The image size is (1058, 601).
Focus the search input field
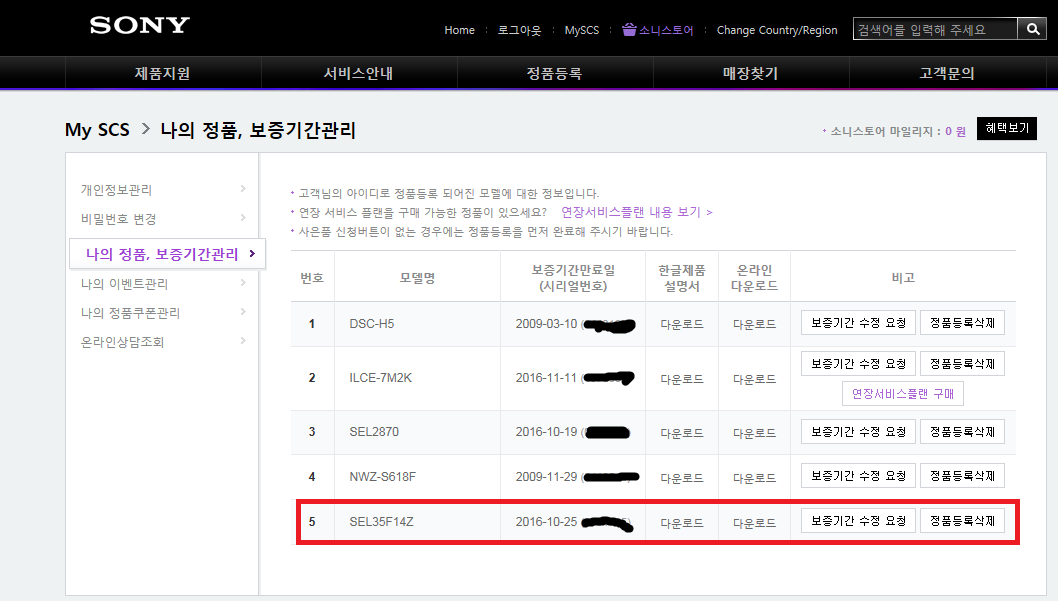[934, 29]
